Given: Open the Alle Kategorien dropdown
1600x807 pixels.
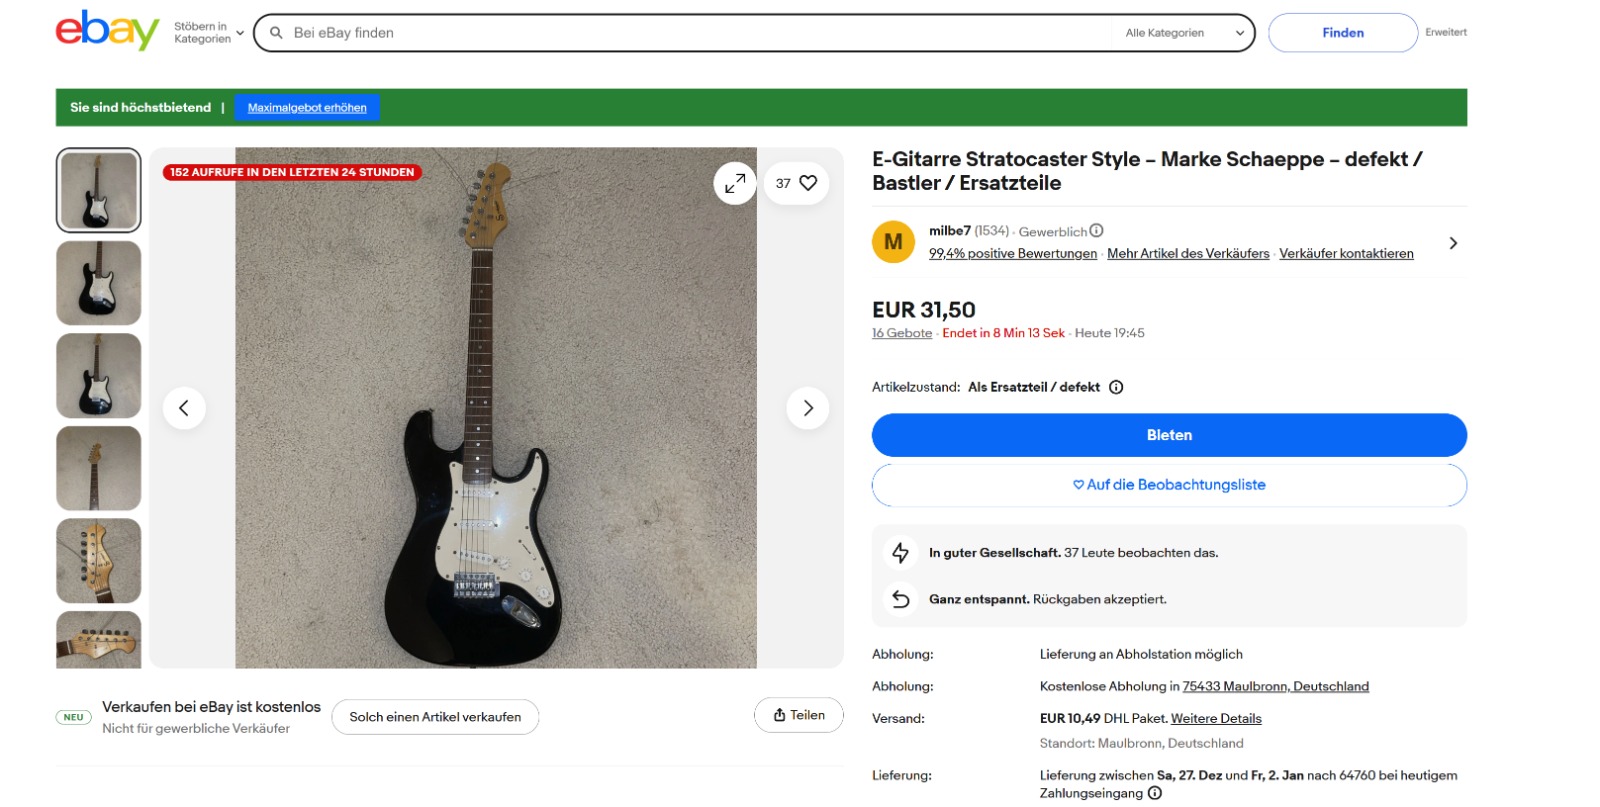Looking at the screenshot, I should [1184, 33].
